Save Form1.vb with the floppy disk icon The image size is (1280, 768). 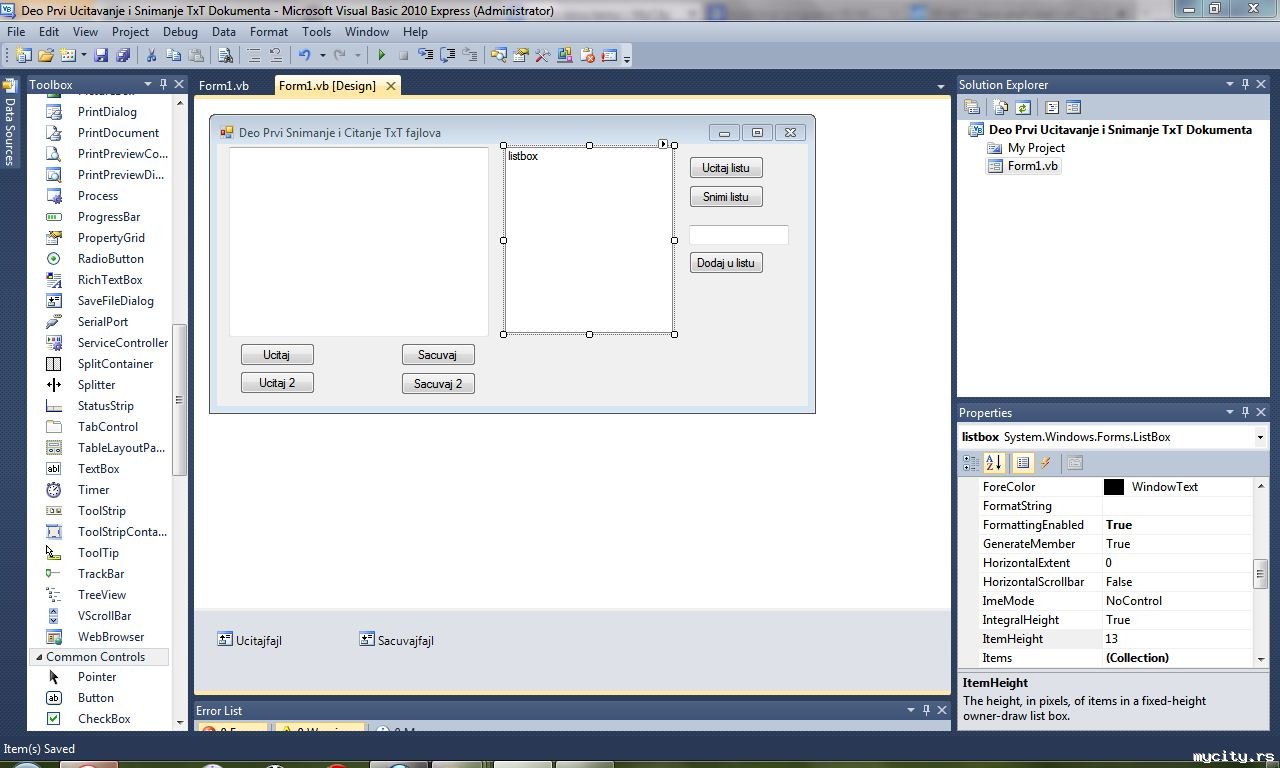pyautogui.click(x=101, y=56)
